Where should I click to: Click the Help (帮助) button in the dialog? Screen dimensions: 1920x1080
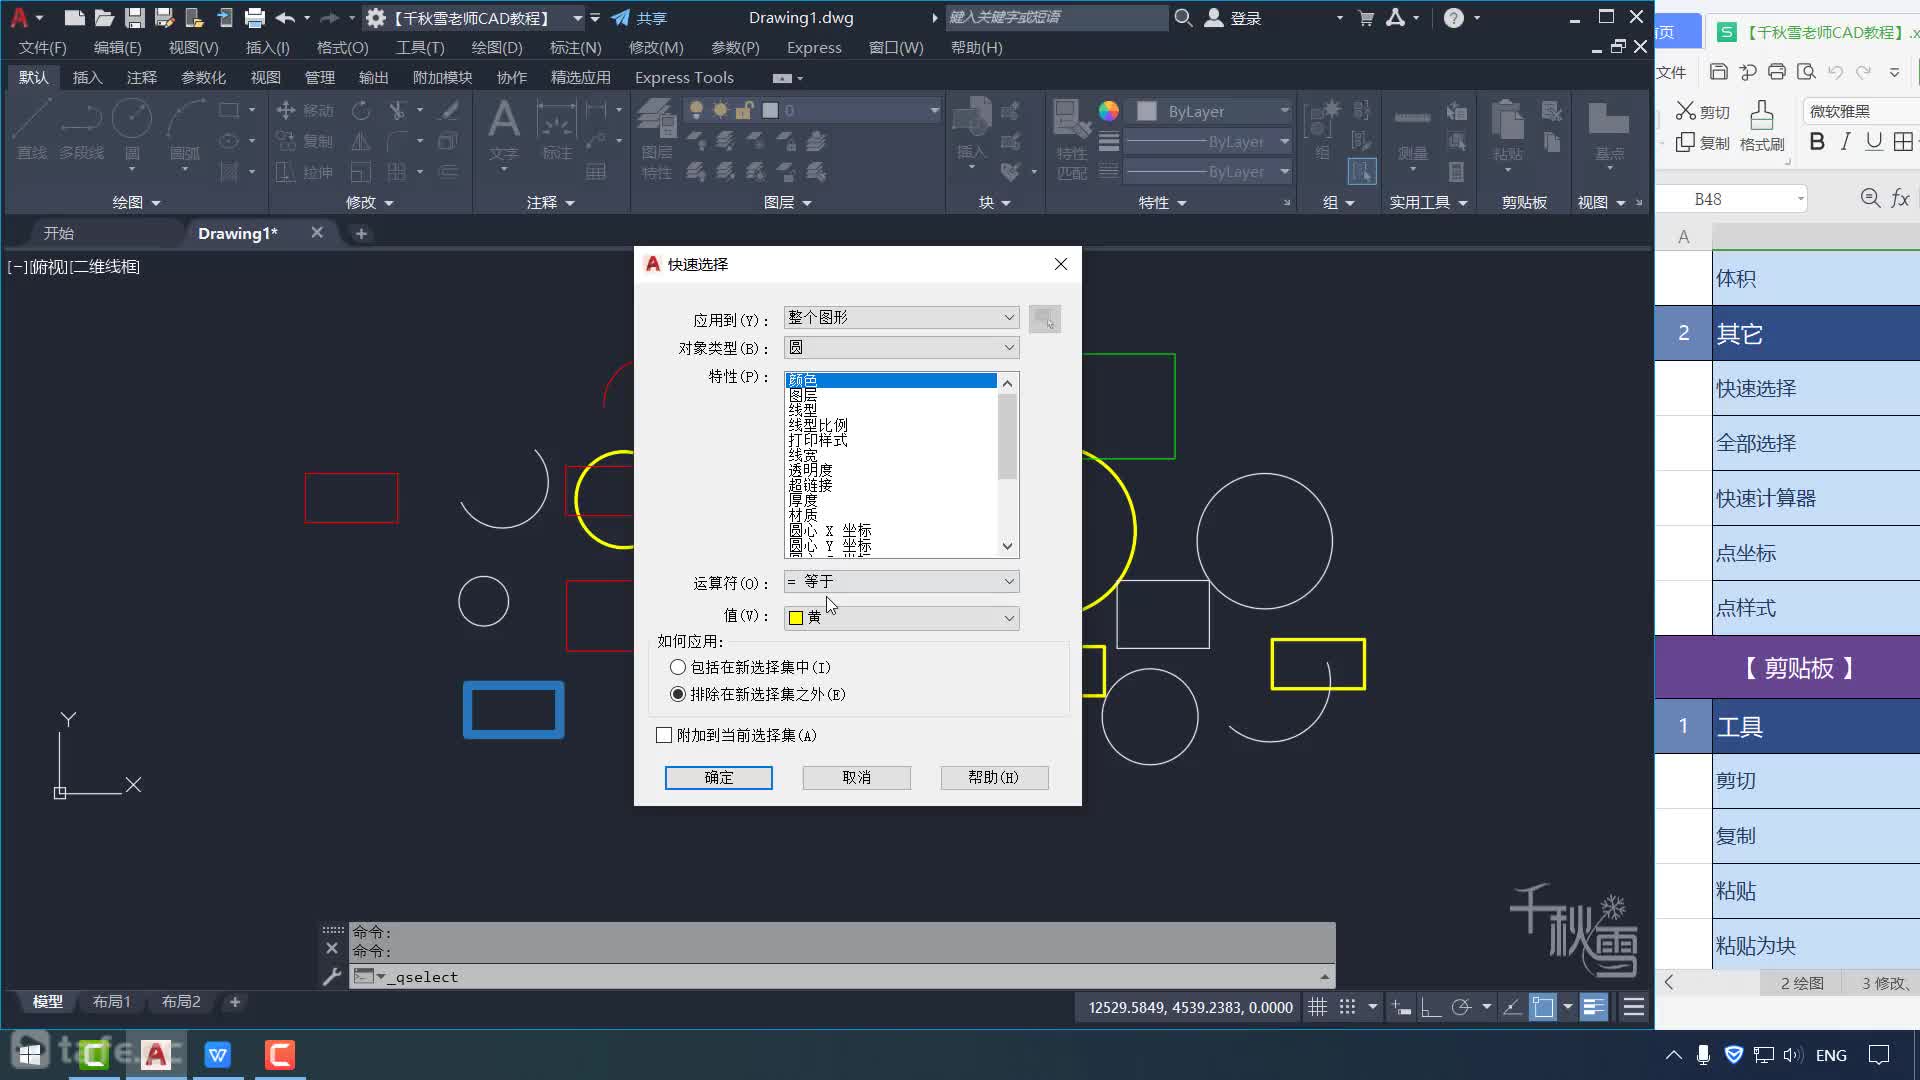pyautogui.click(x=994, y=778)
